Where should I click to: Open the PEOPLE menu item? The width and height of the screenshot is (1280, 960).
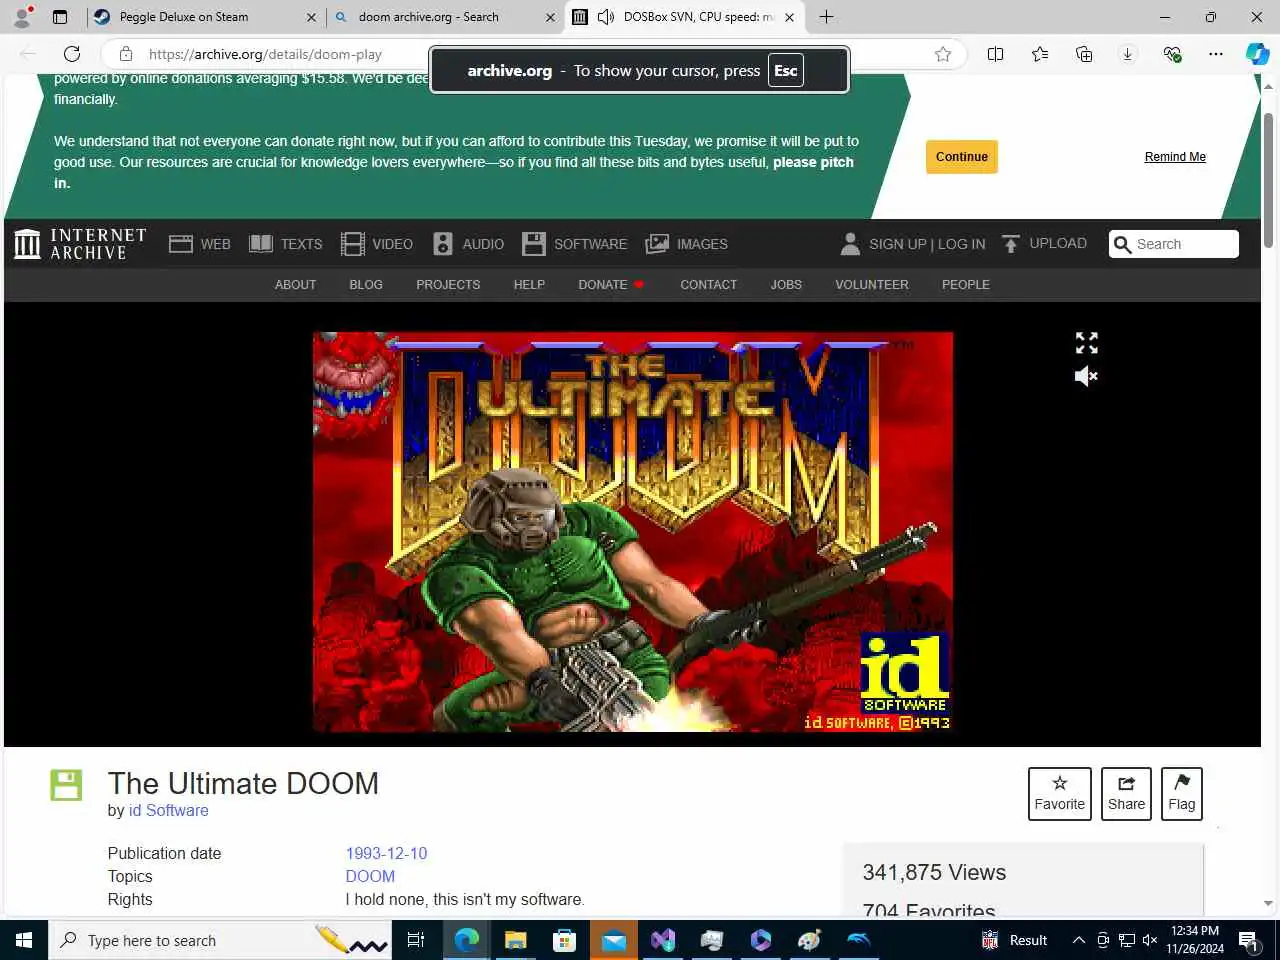coord(965,285)
